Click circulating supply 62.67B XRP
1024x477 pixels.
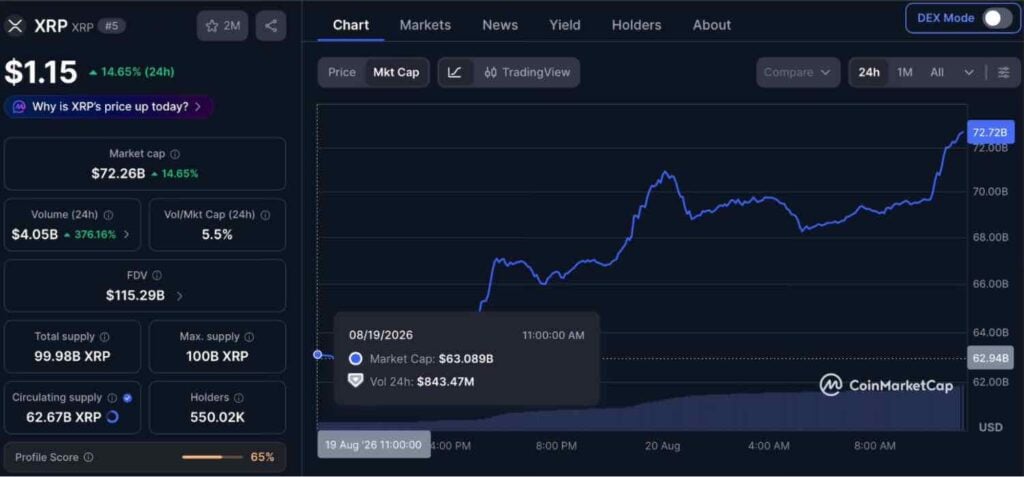pos(64,417)
